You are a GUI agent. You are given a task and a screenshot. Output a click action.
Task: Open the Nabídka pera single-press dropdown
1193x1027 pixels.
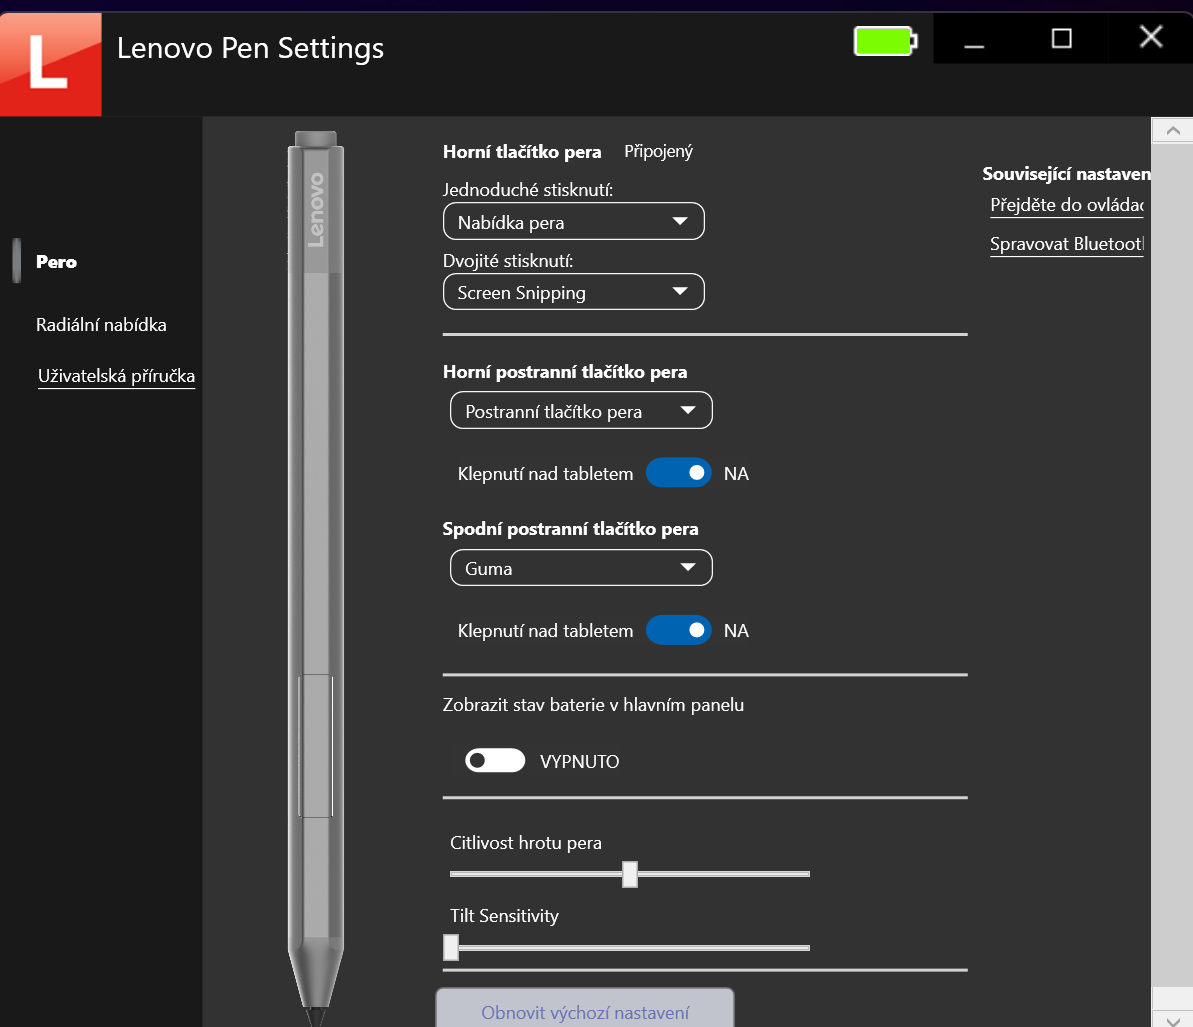573,222
